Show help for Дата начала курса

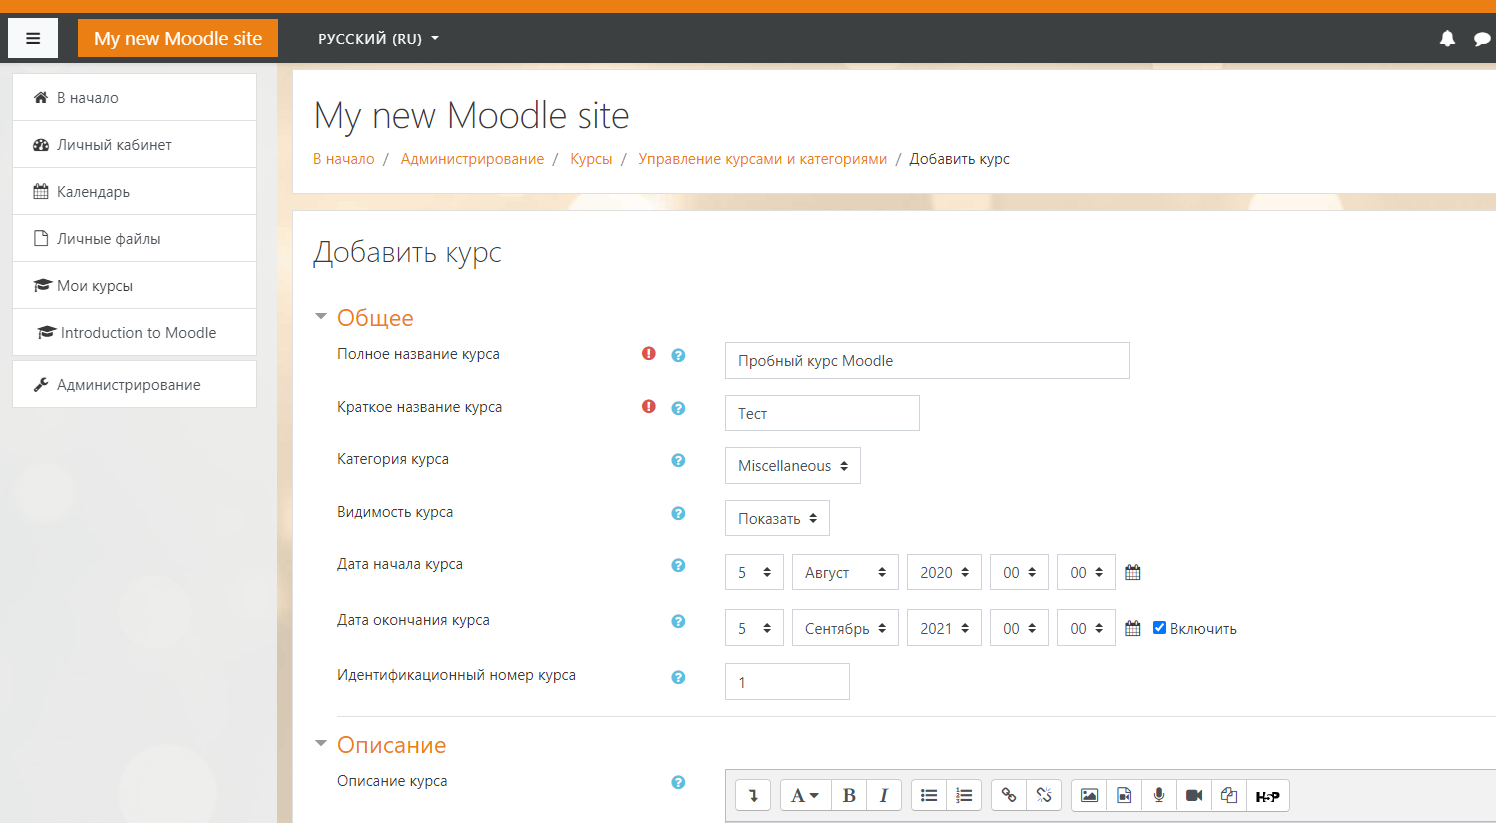pyautogui.click(x=678, y=565)
